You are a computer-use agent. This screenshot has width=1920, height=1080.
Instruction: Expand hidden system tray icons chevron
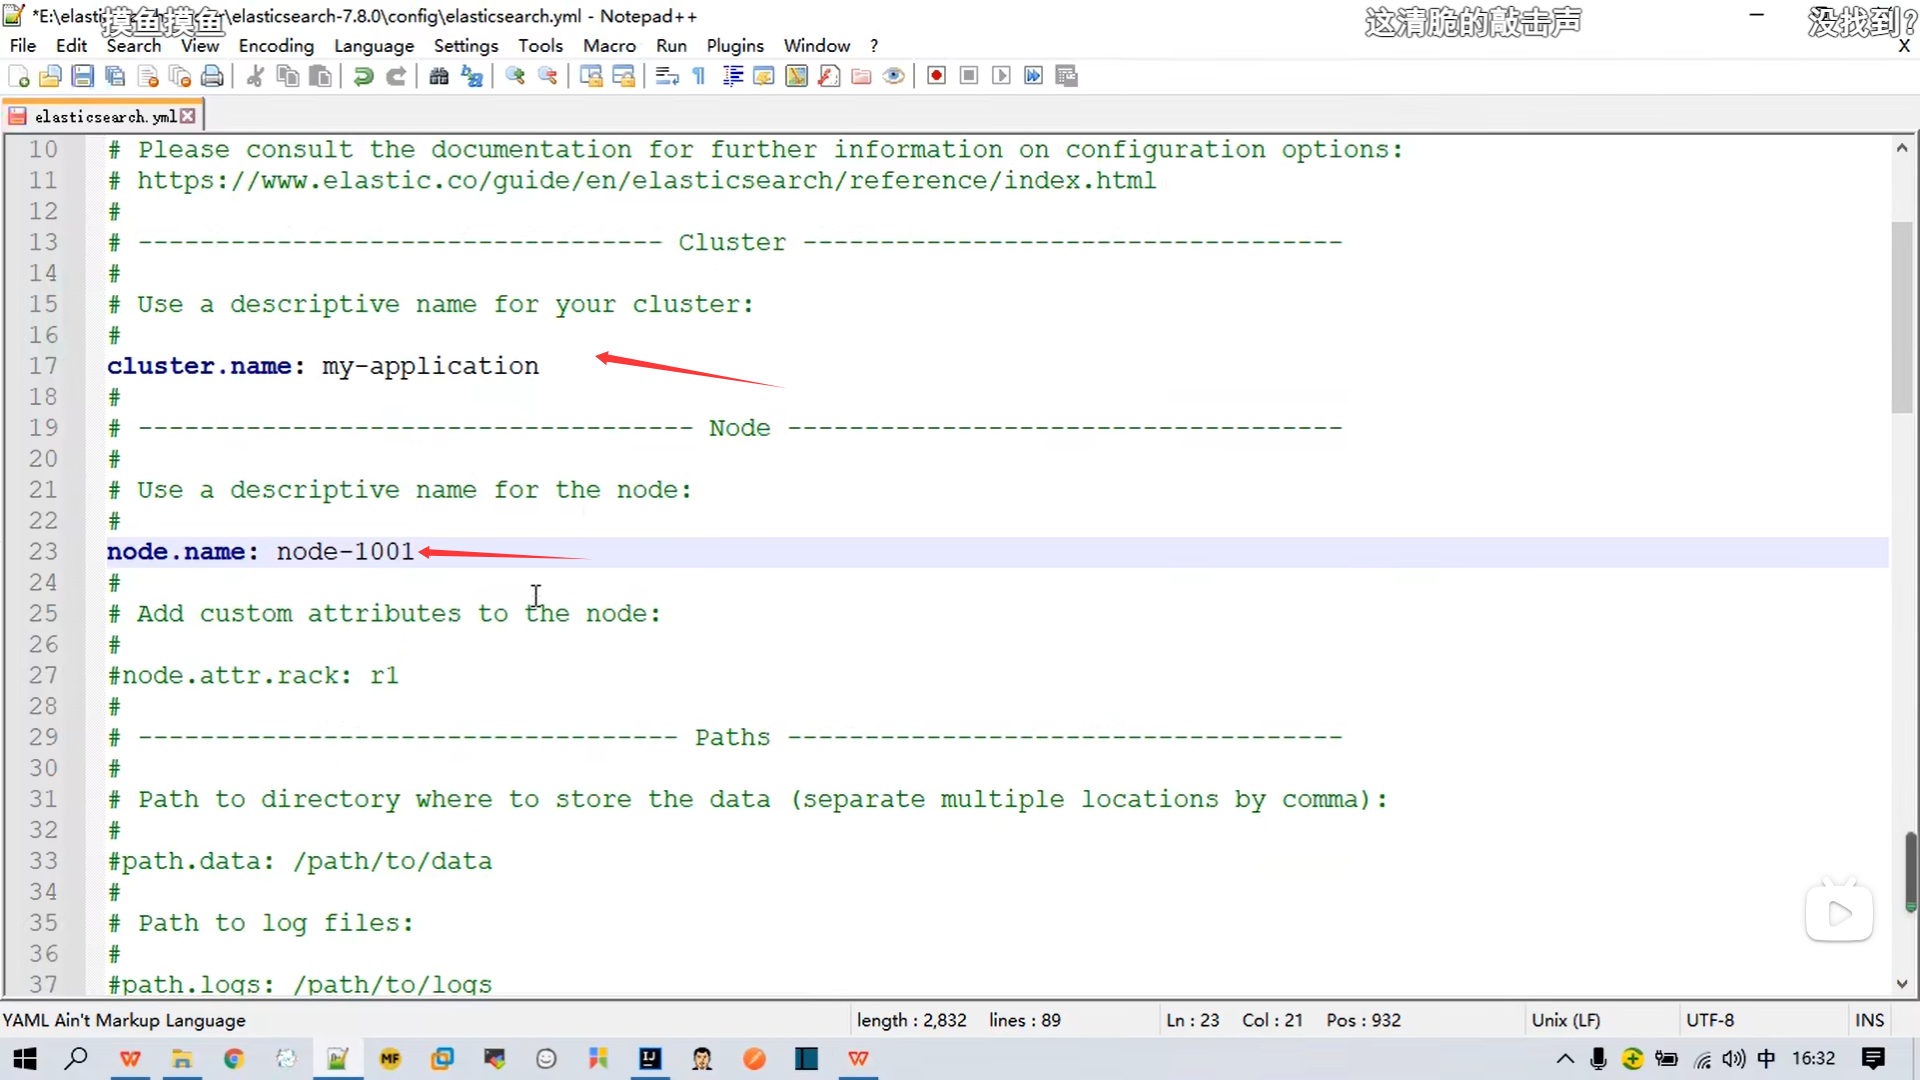point(1565,1058)
